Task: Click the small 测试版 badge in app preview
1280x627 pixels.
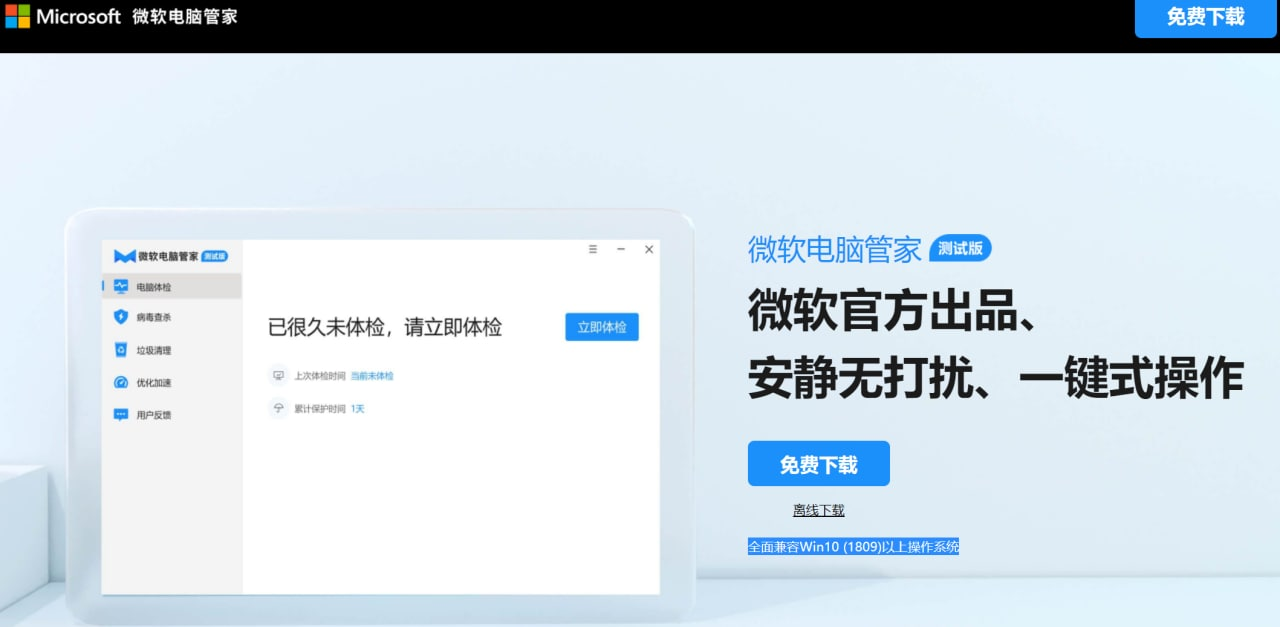Action: (215, 256)
